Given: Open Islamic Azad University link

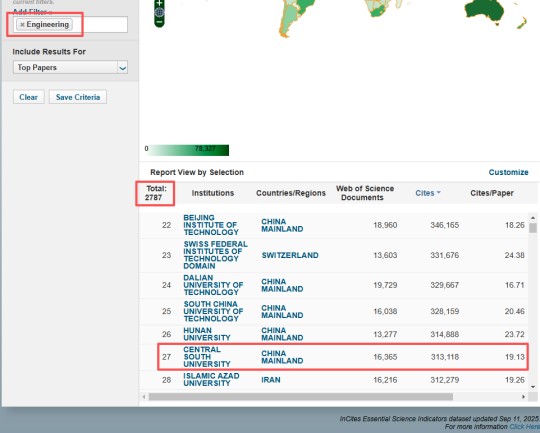Looking at the screenshot, I should tap(211, 380).
